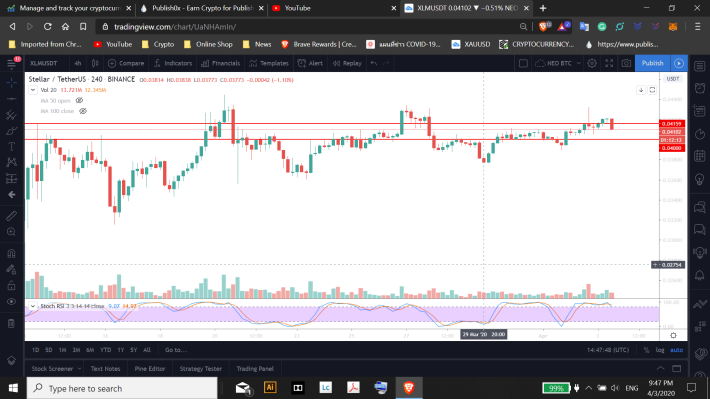Open the TradingView main menu icon
This screenshot has height=399, width=710.
pyautogui.click(x=11, y=63)
